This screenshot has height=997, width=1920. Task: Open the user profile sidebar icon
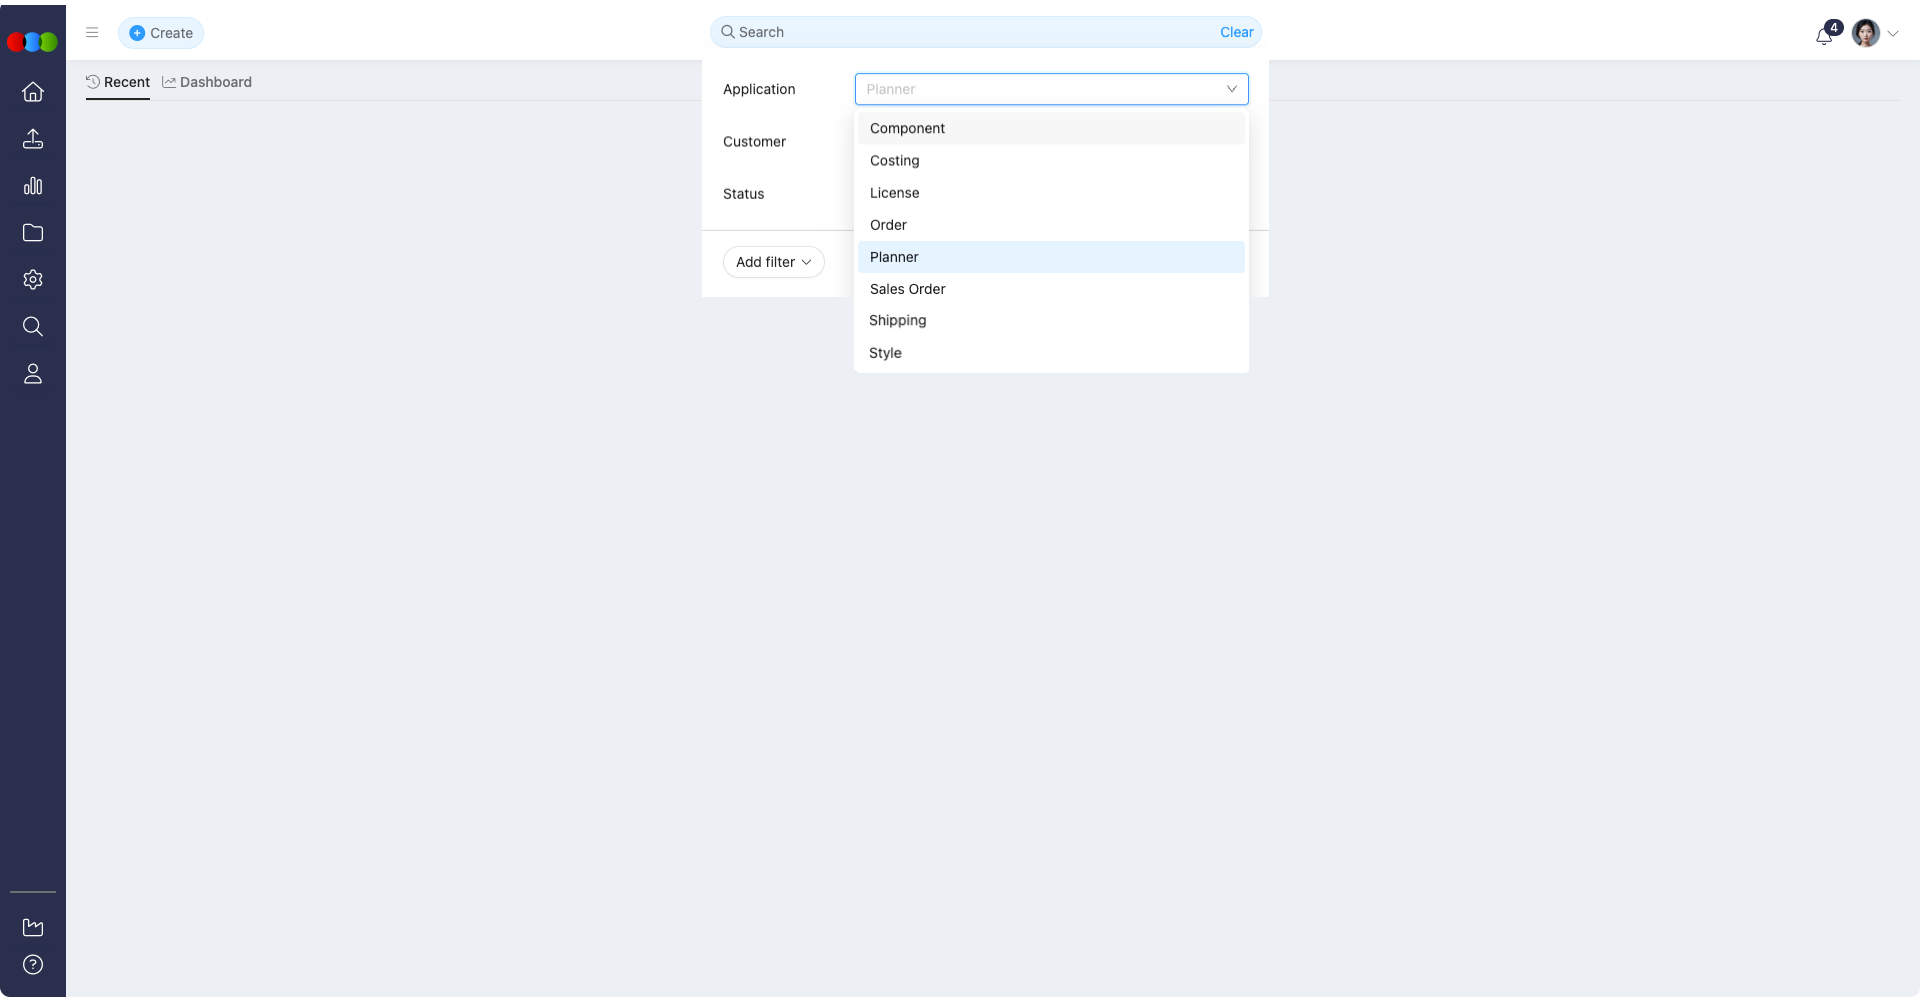[33, 374]
